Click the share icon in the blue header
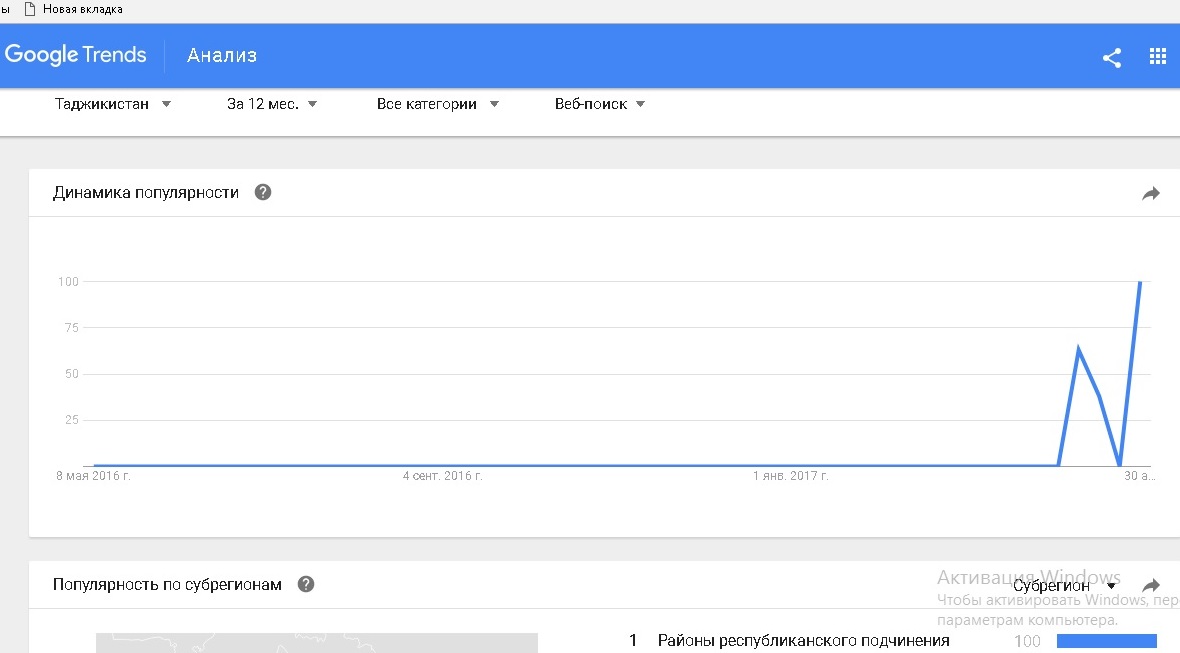 coord(1111,57)
